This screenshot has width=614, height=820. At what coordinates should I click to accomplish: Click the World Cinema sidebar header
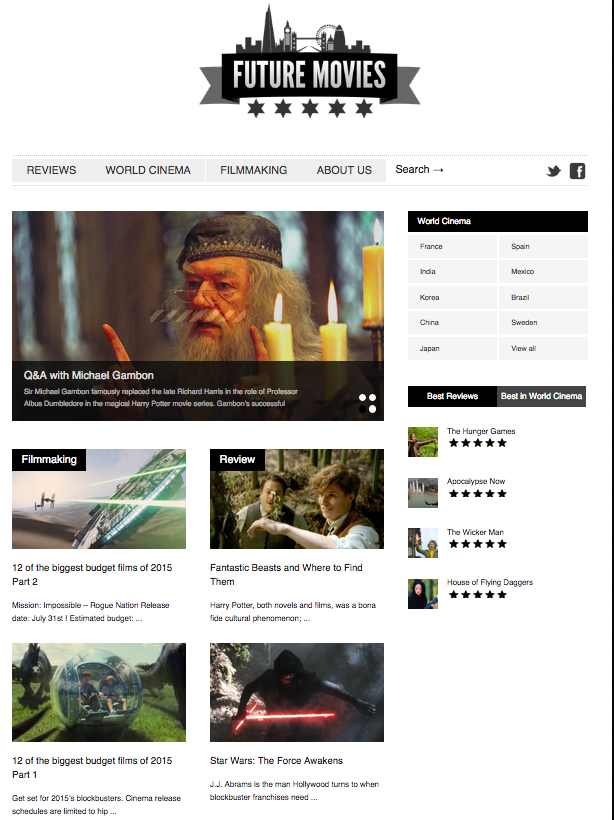pos(498,221)
